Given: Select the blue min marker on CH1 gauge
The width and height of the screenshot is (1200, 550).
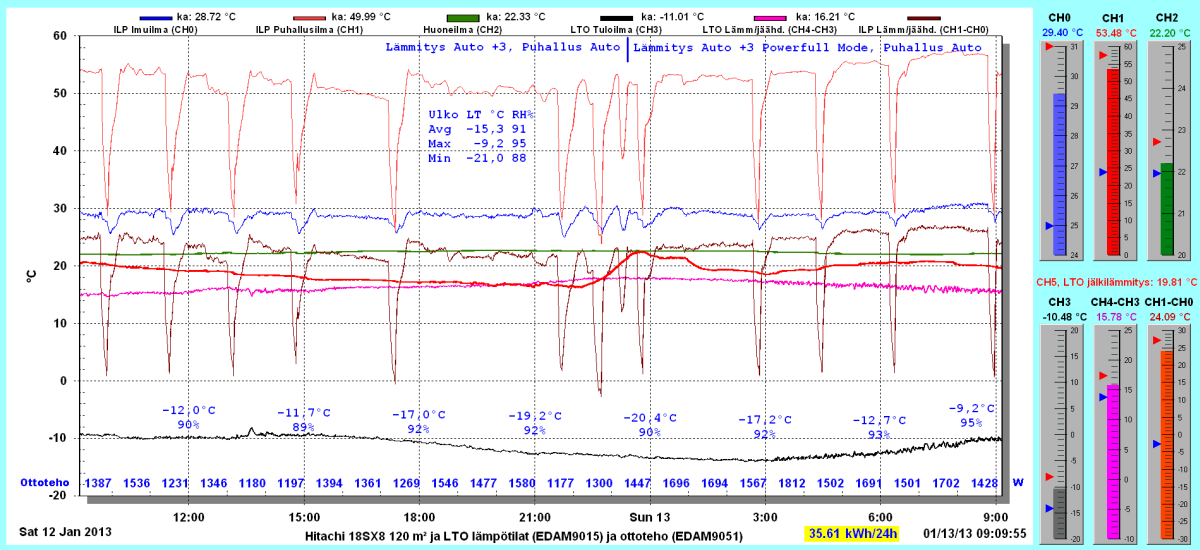Looking at the screenshot, I should (x=1103, y=173).
